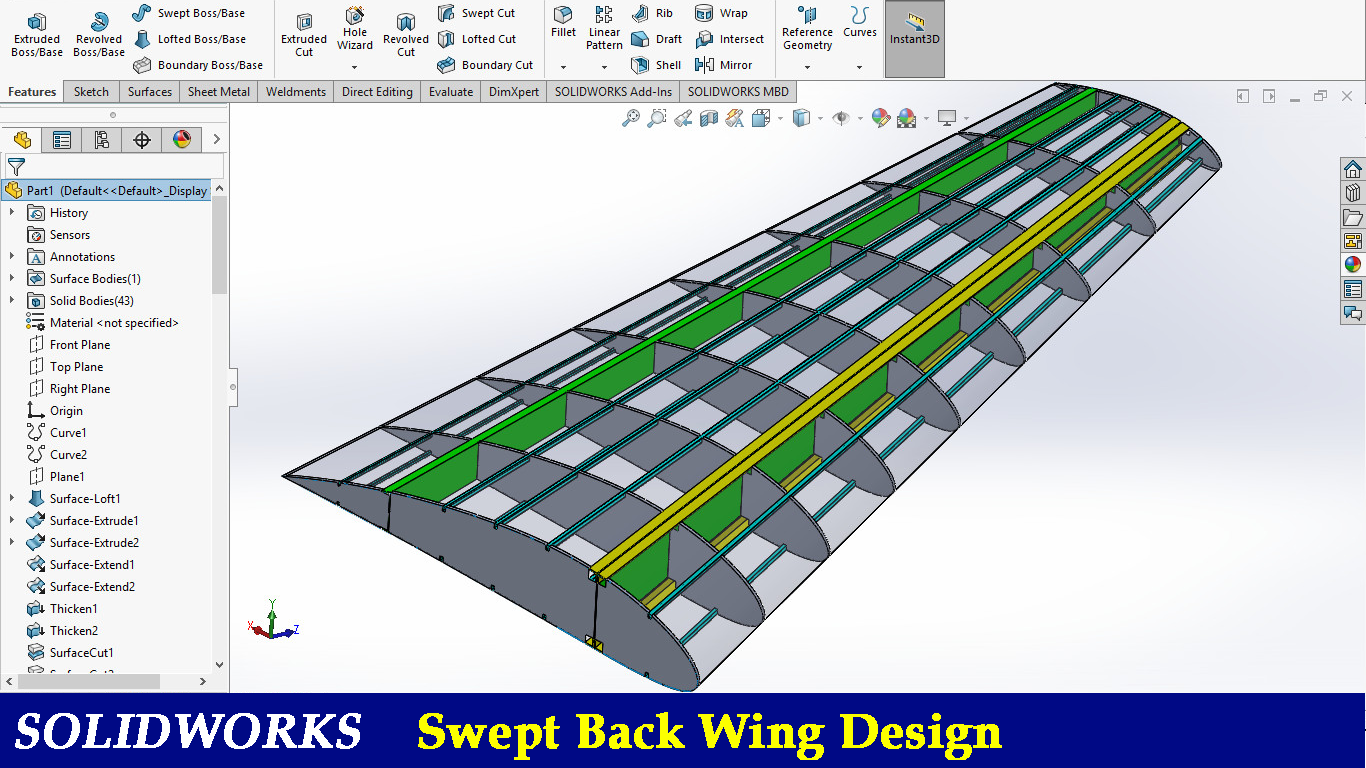Select the Rib feature
Image resolution: width=1366 pixels, height=768 pixels.
point(652,13)
